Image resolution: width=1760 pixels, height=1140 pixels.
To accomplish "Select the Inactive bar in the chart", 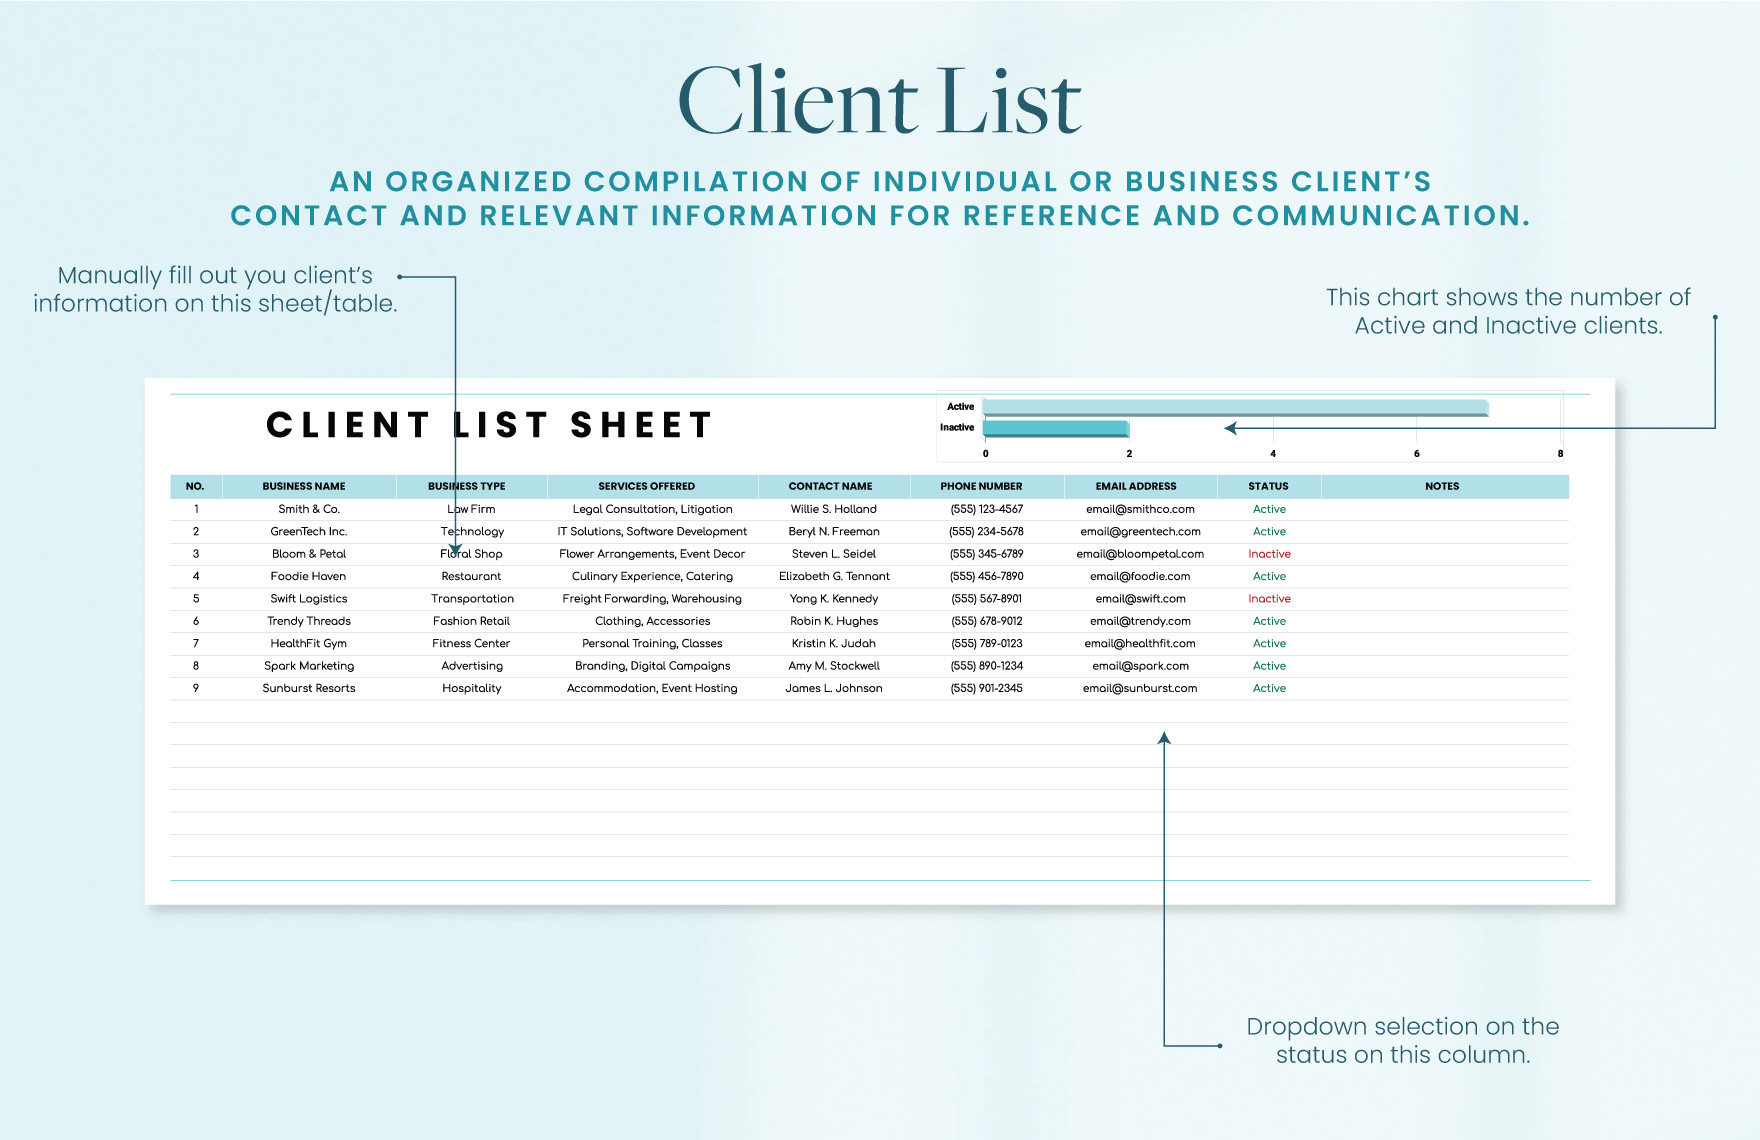I will pos(1055,427).
